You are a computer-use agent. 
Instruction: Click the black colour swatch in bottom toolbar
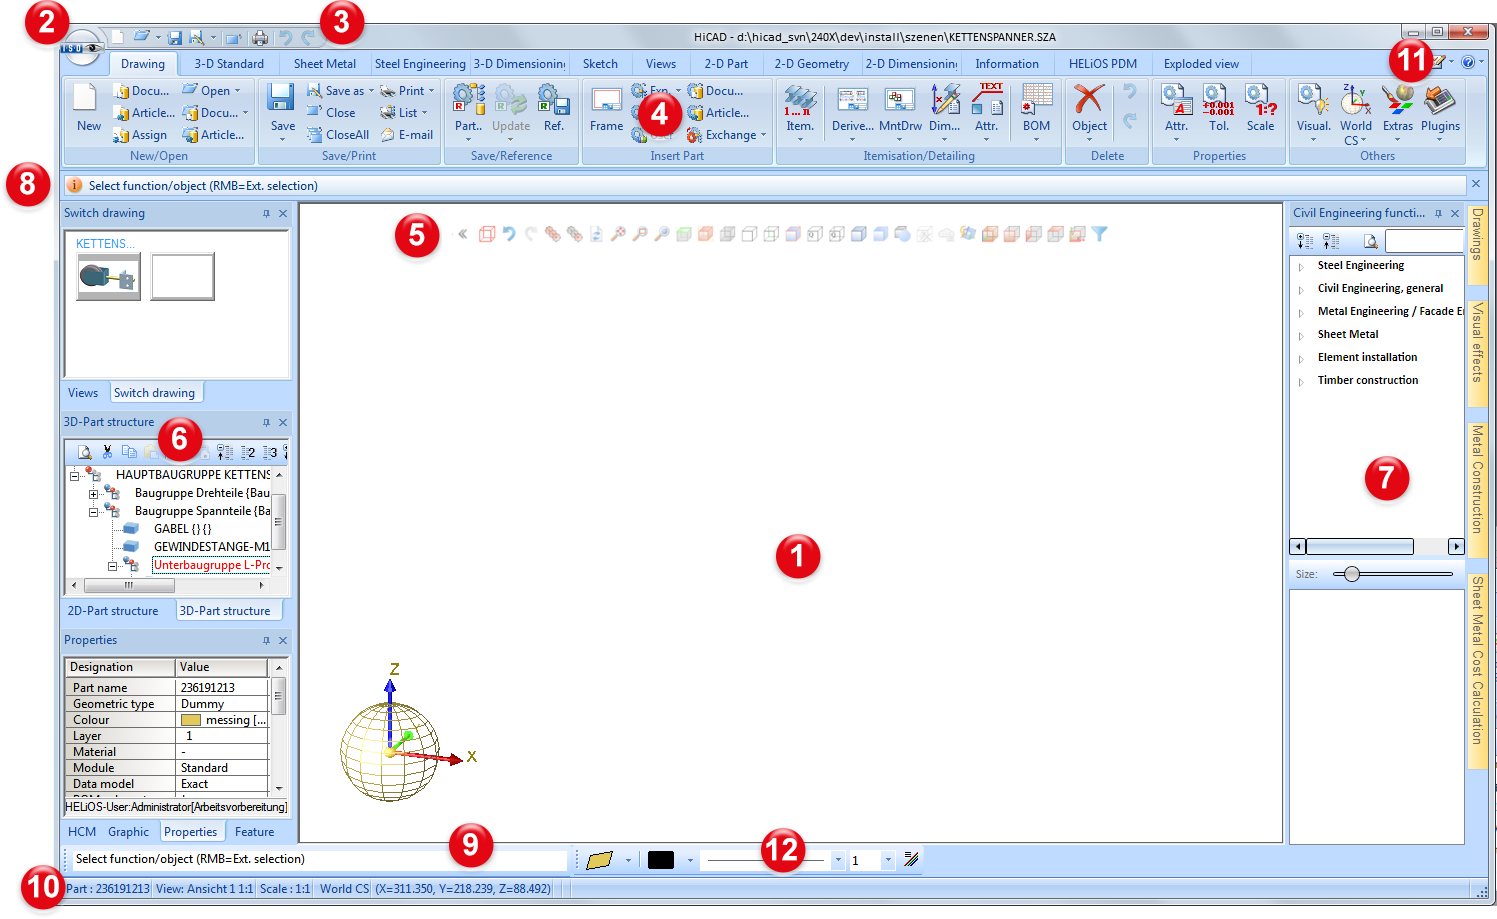[x=661, y=860]
